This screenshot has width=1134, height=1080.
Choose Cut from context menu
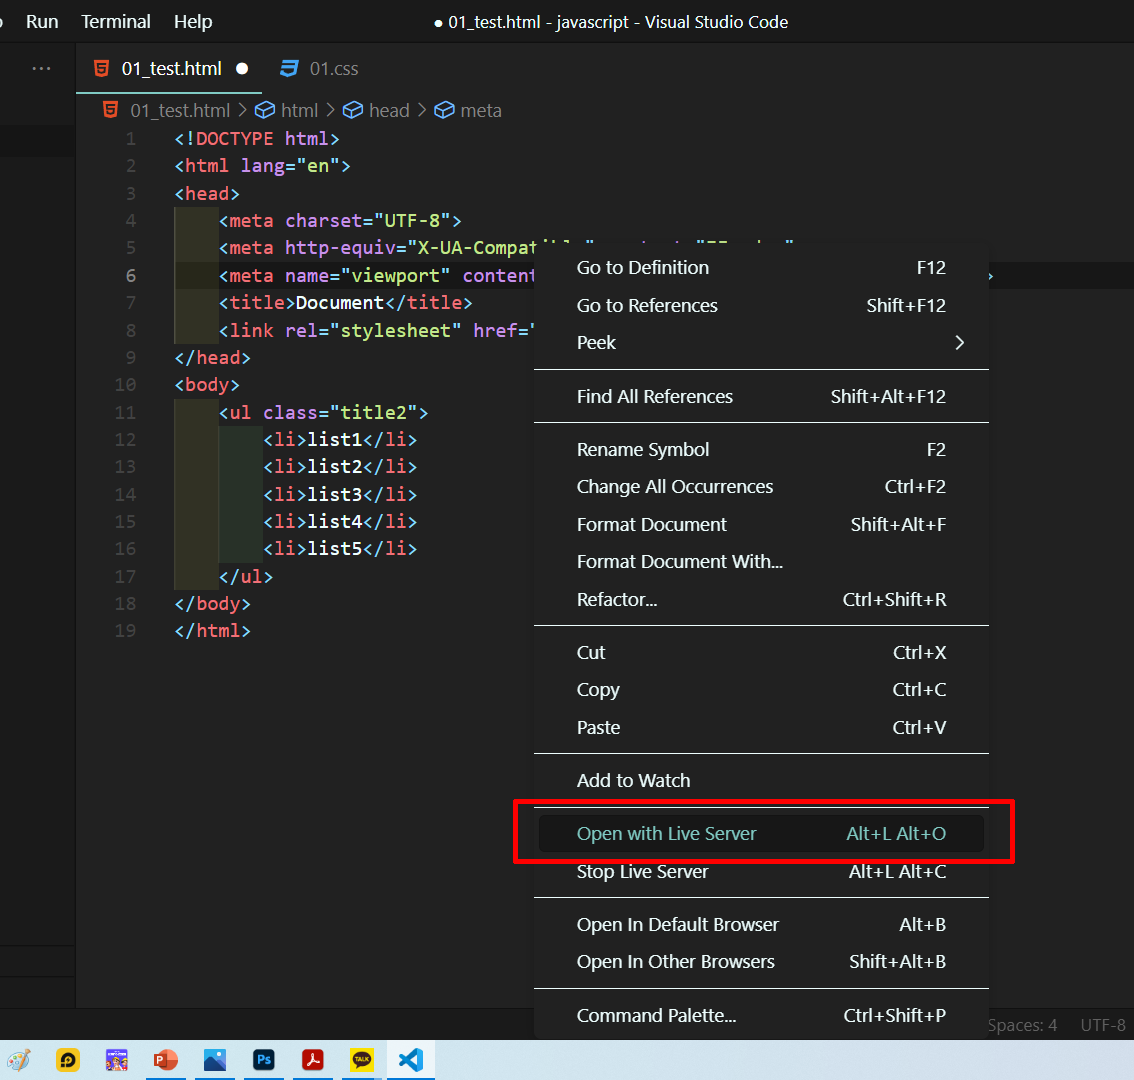(x=761, y=652)
